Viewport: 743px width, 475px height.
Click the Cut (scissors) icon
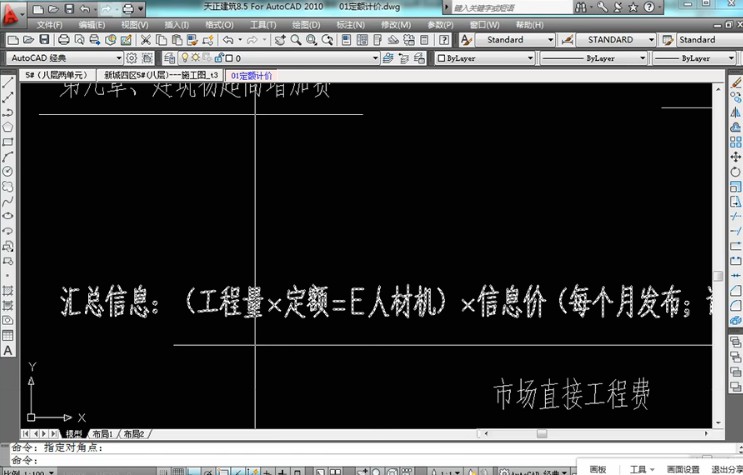pyautogui.click(x=146, y=40)
